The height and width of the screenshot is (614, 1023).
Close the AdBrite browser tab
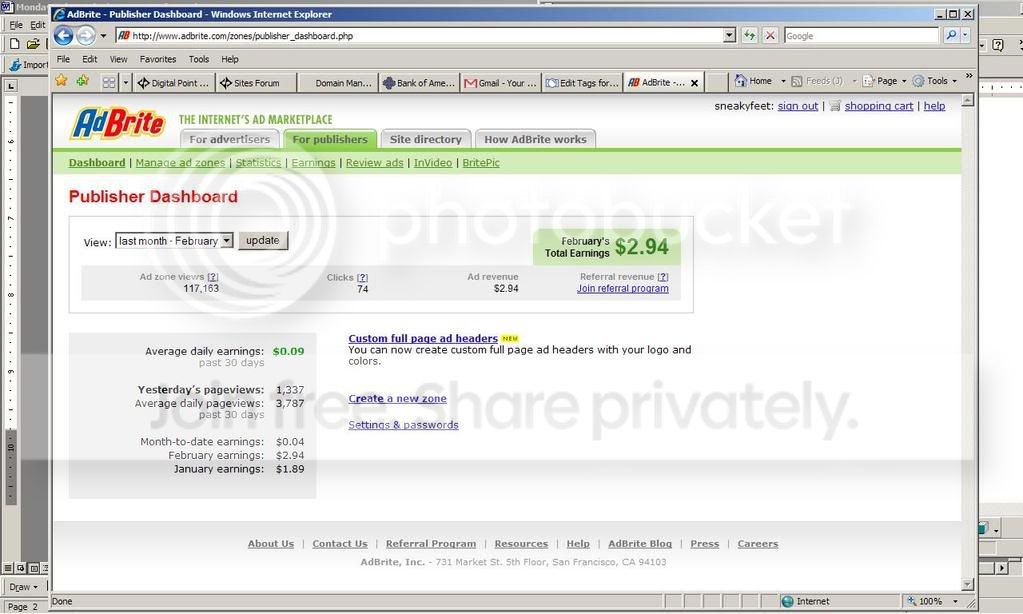click(x=694, y=83)
